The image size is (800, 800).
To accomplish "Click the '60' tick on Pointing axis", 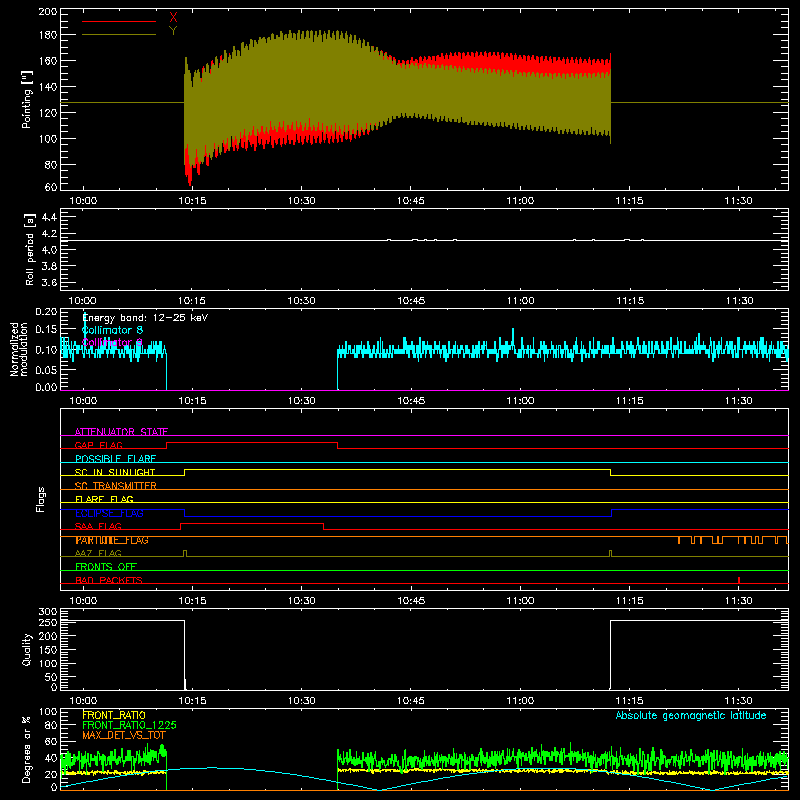I will [x=51, y=187].
